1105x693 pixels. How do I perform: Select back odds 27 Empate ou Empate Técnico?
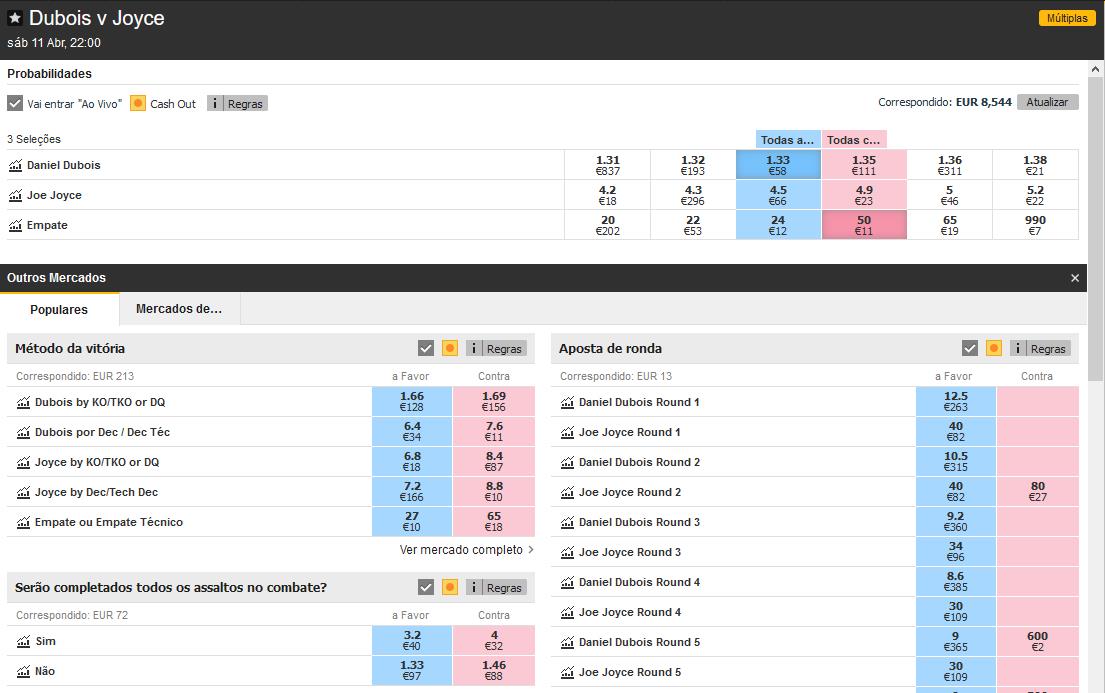[412, 522]
